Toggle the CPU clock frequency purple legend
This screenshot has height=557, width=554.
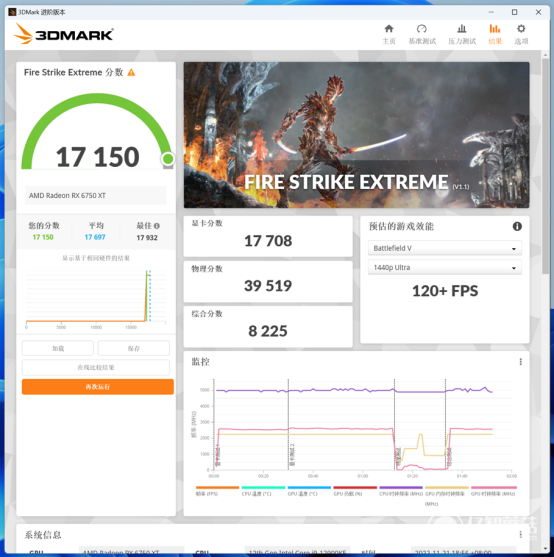(x=401, y=491)
